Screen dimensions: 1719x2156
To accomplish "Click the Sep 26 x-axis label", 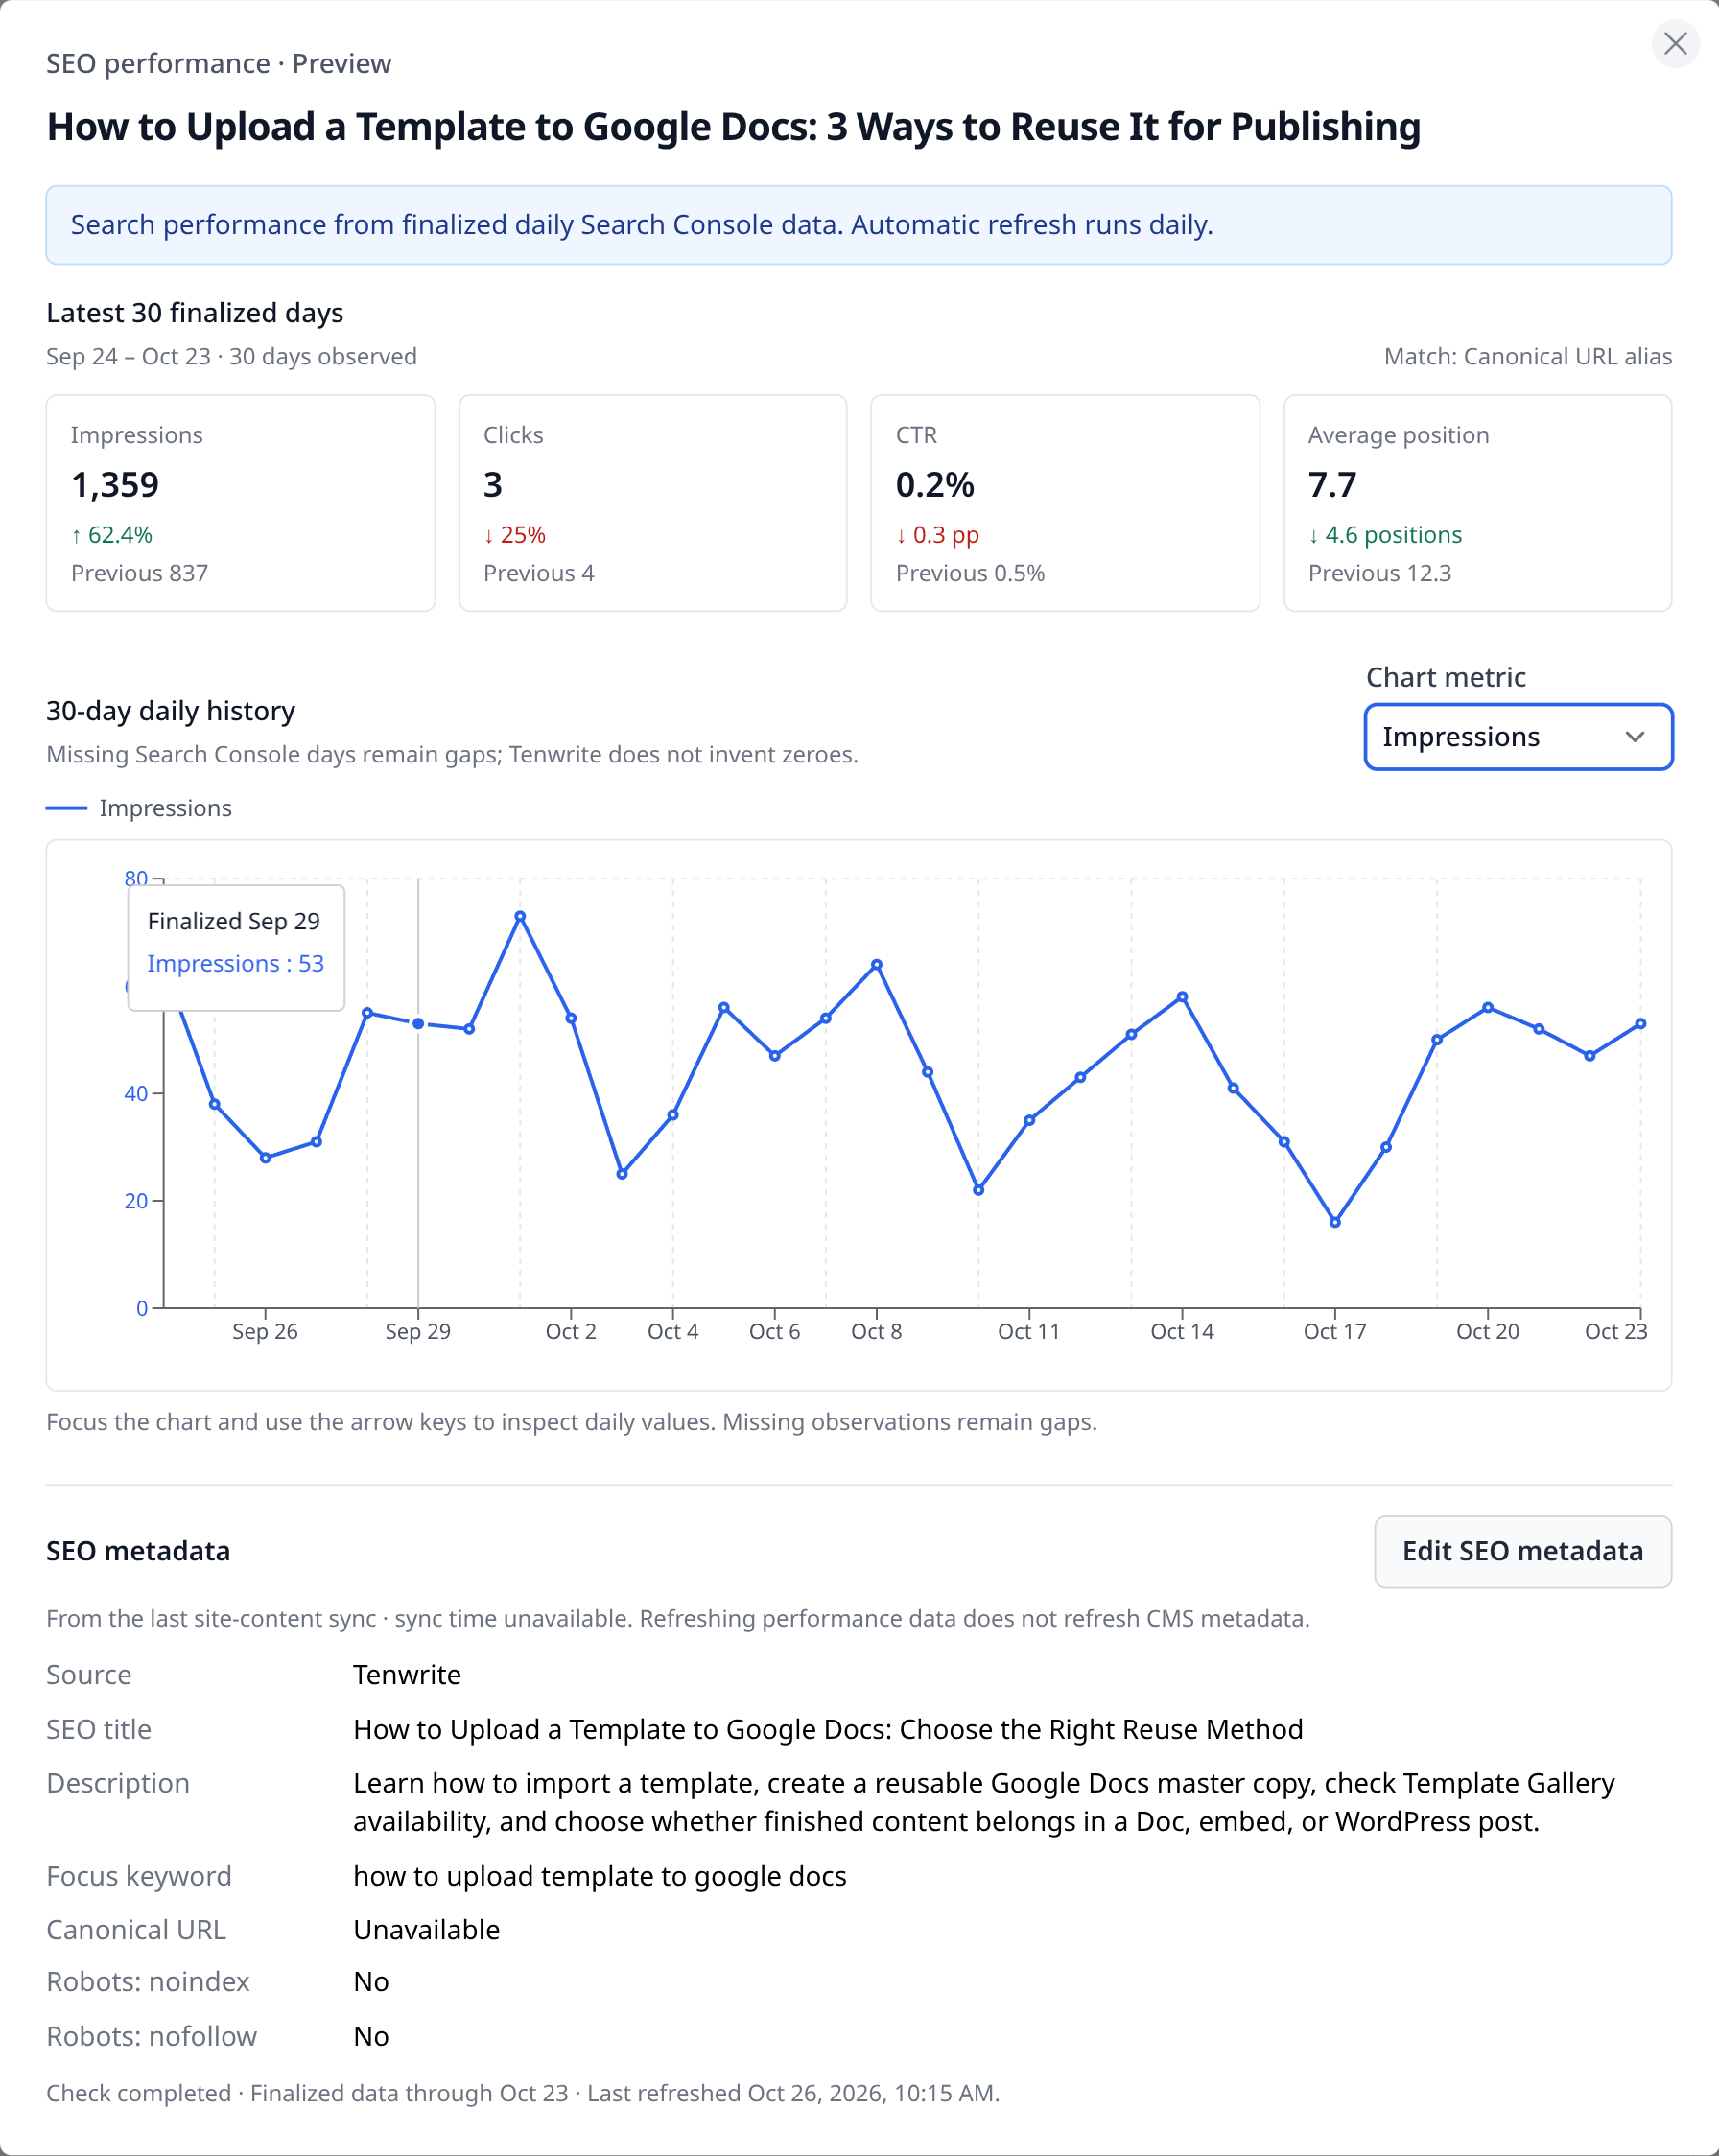I will (265, 1331).
